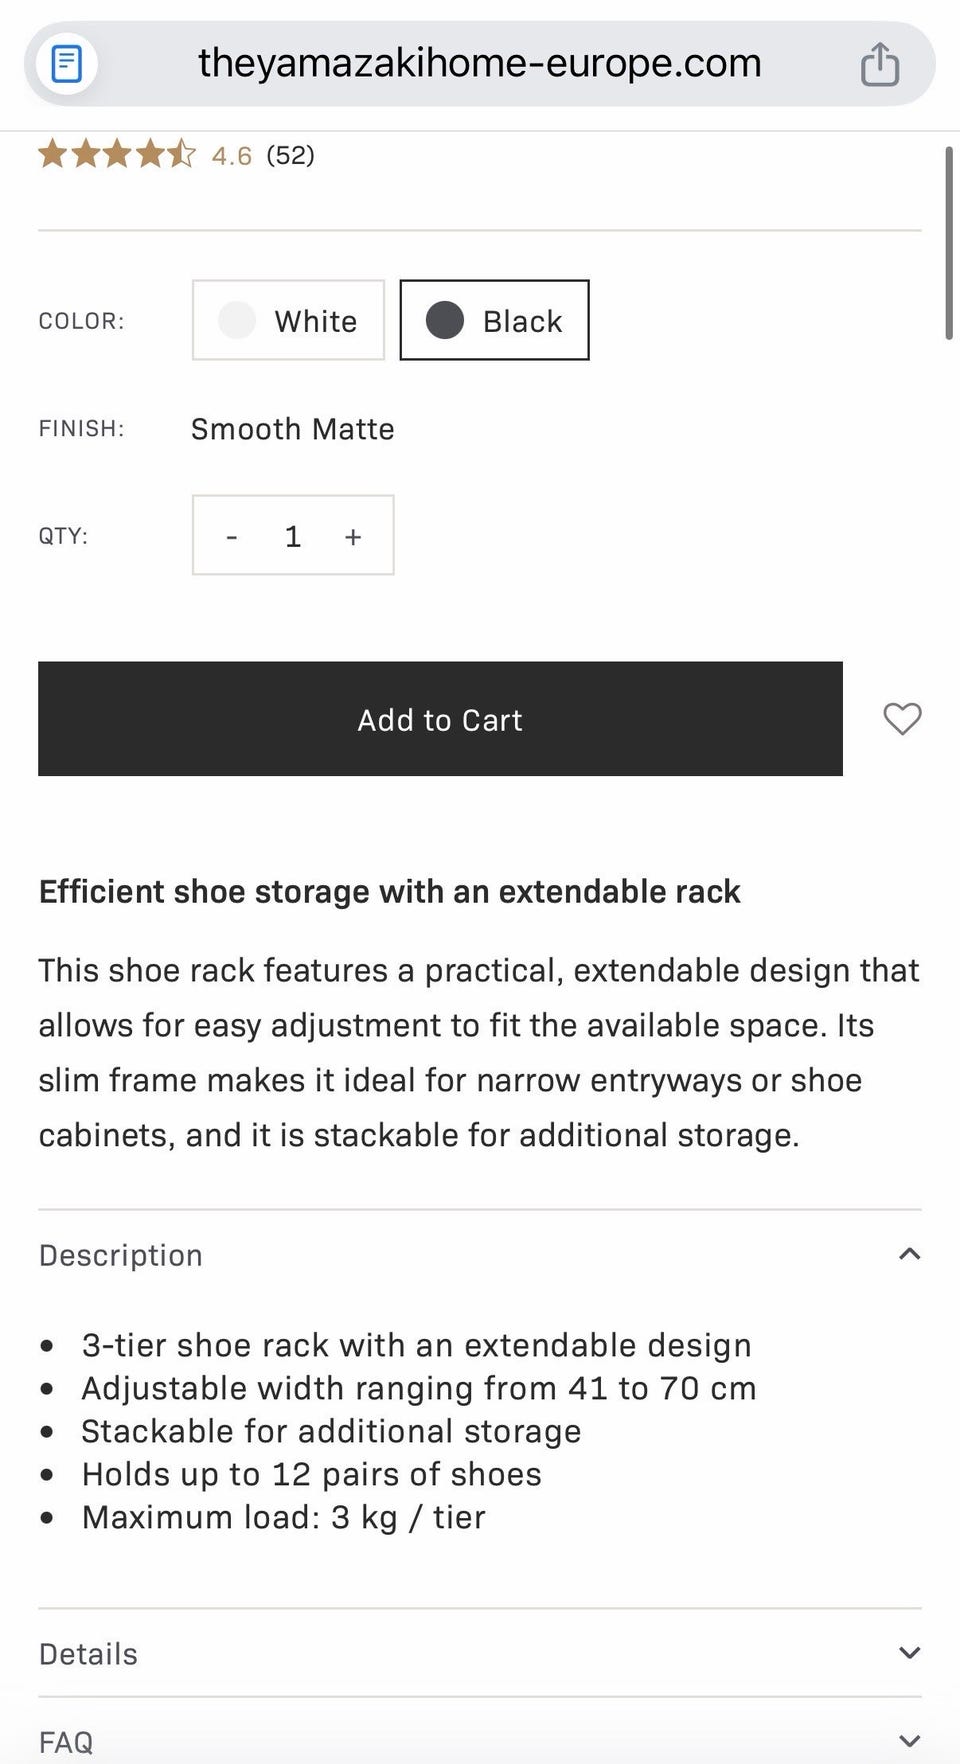The image size is (960, 1764).
Task: Click the white color swatch circle
Action: (x=237, y=321)
